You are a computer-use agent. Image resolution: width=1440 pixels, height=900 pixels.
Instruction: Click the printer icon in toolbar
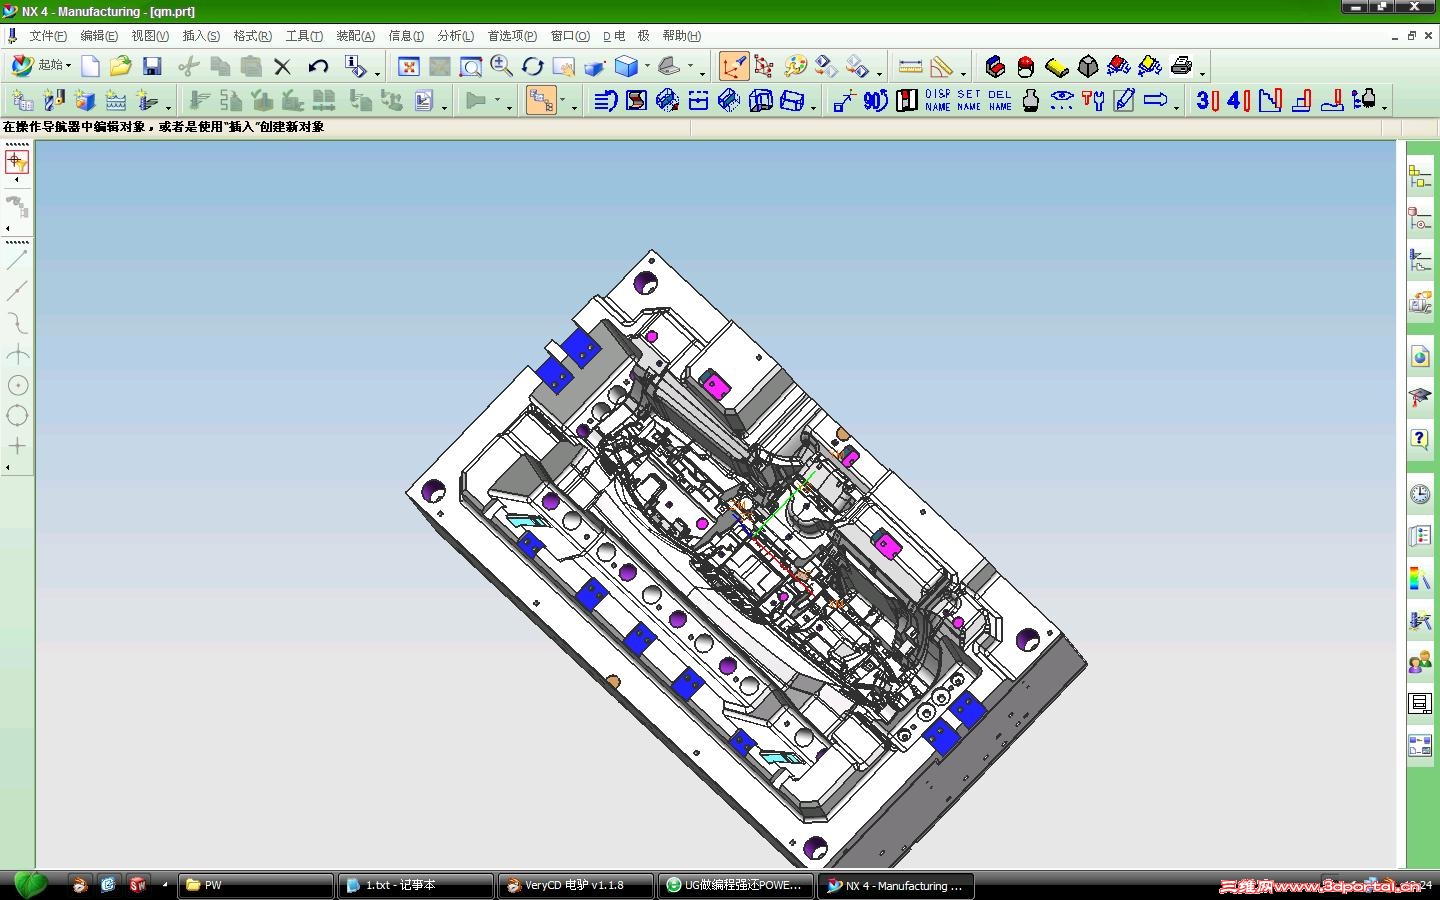(1181, 66)
